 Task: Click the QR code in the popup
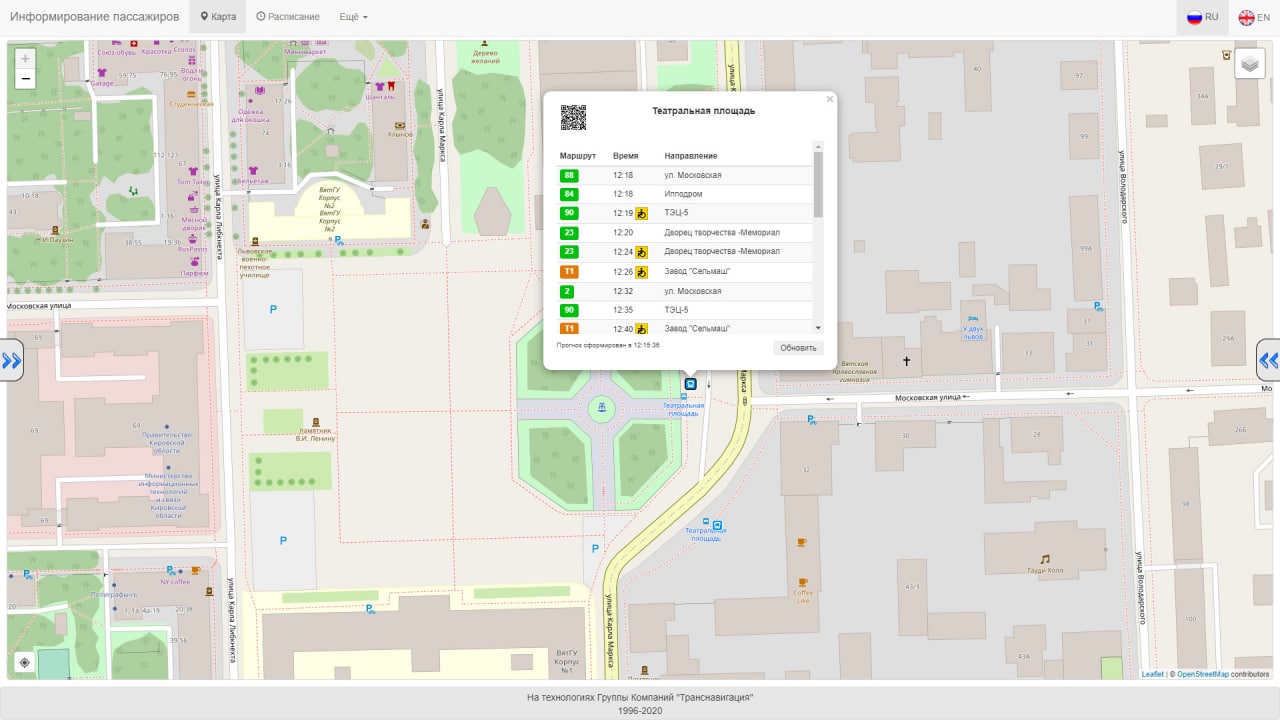click(x=573, y=118)
